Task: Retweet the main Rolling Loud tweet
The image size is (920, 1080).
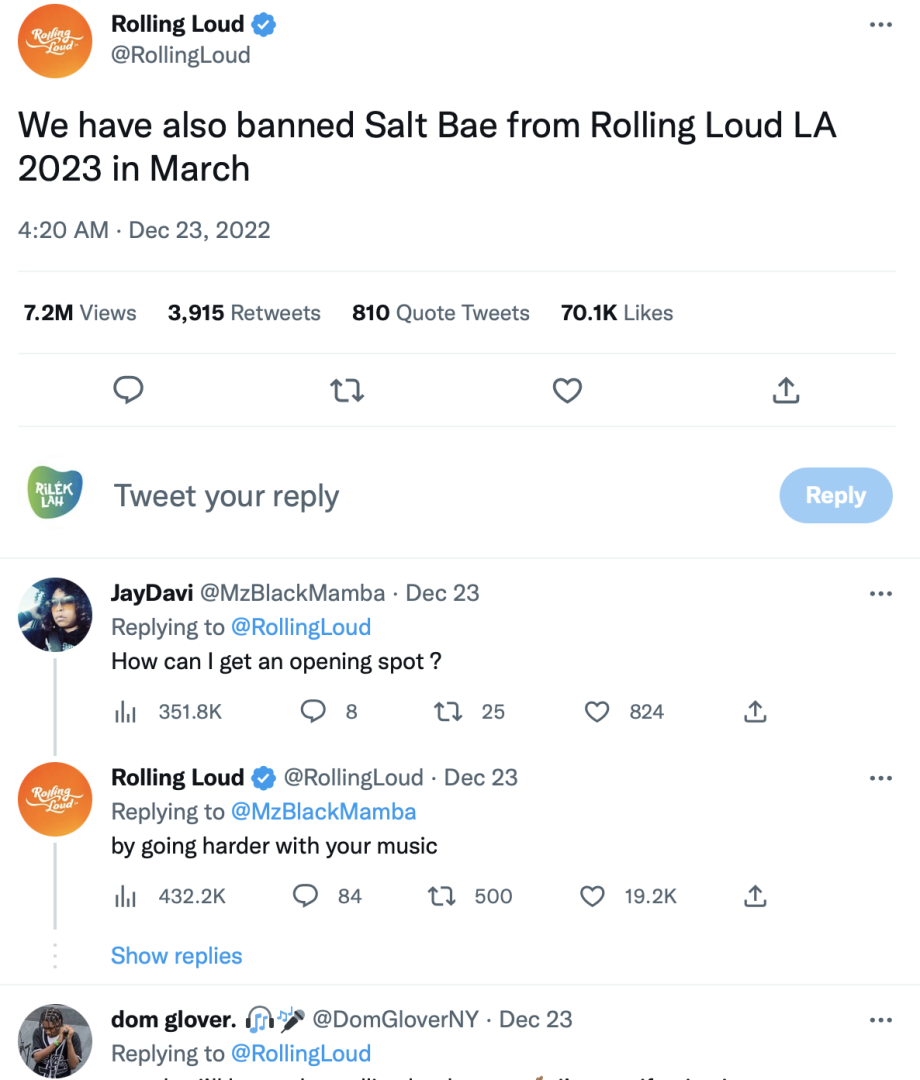Action: click(x=347, y=390)
